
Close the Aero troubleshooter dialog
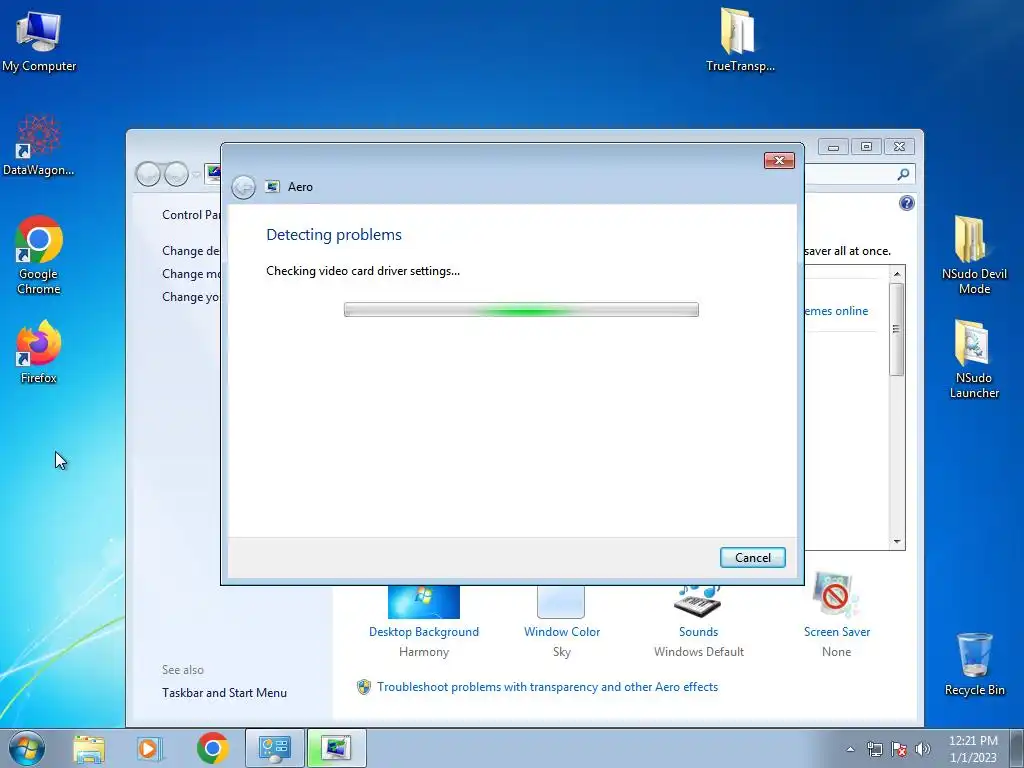pyautogui.click(x=779, y=161)
